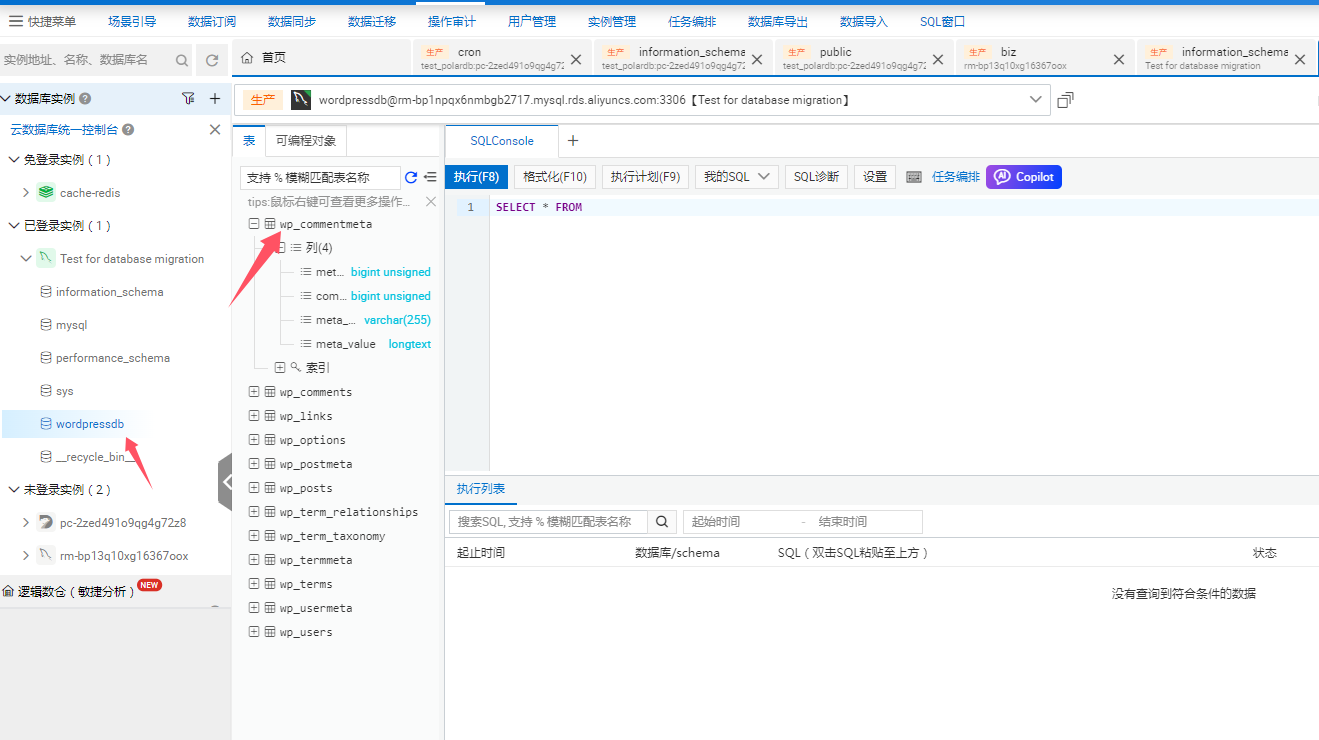Open the SQL窗口 menu
The height and width of the screenshot is (740, 1319).
pyautogui.click(x=942, y=21)
